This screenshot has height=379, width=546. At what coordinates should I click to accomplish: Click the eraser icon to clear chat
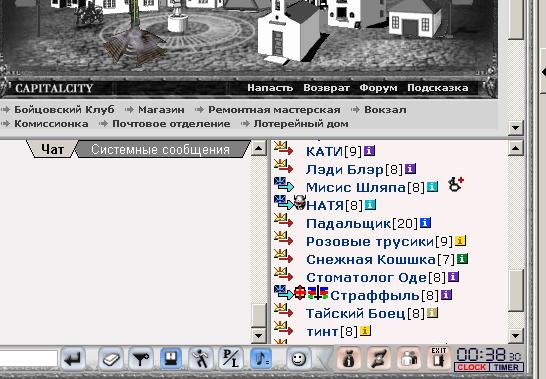pyautogui.click(x=110, y=358)
